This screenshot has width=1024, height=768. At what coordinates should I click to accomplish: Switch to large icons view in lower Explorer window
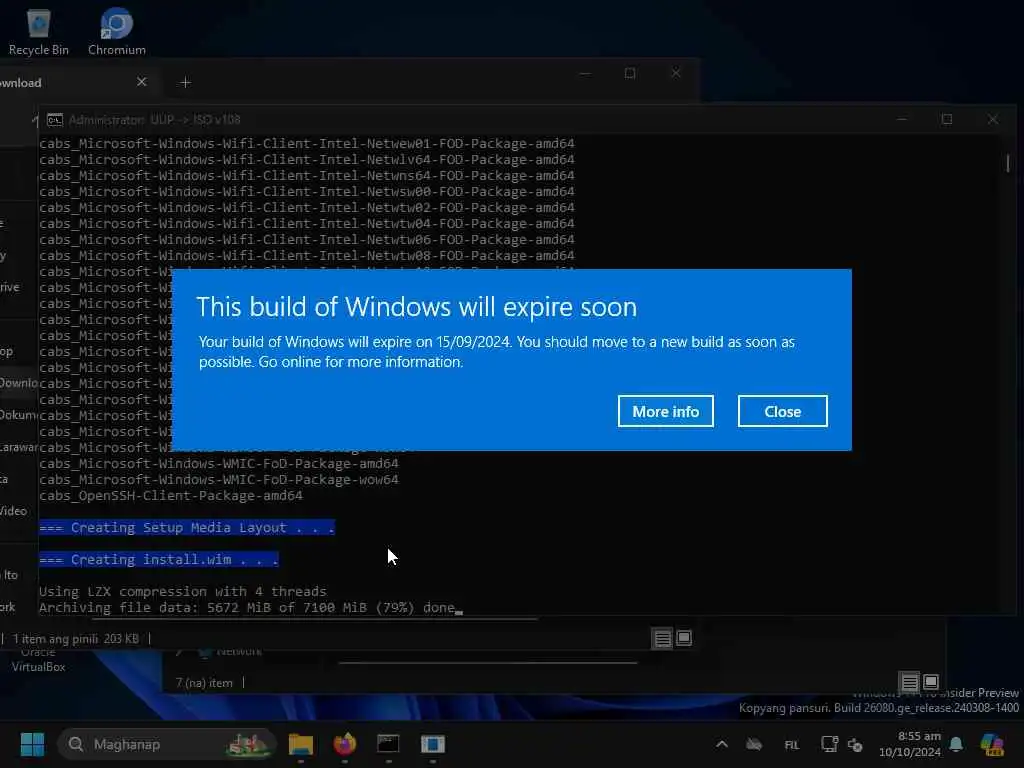931,682
